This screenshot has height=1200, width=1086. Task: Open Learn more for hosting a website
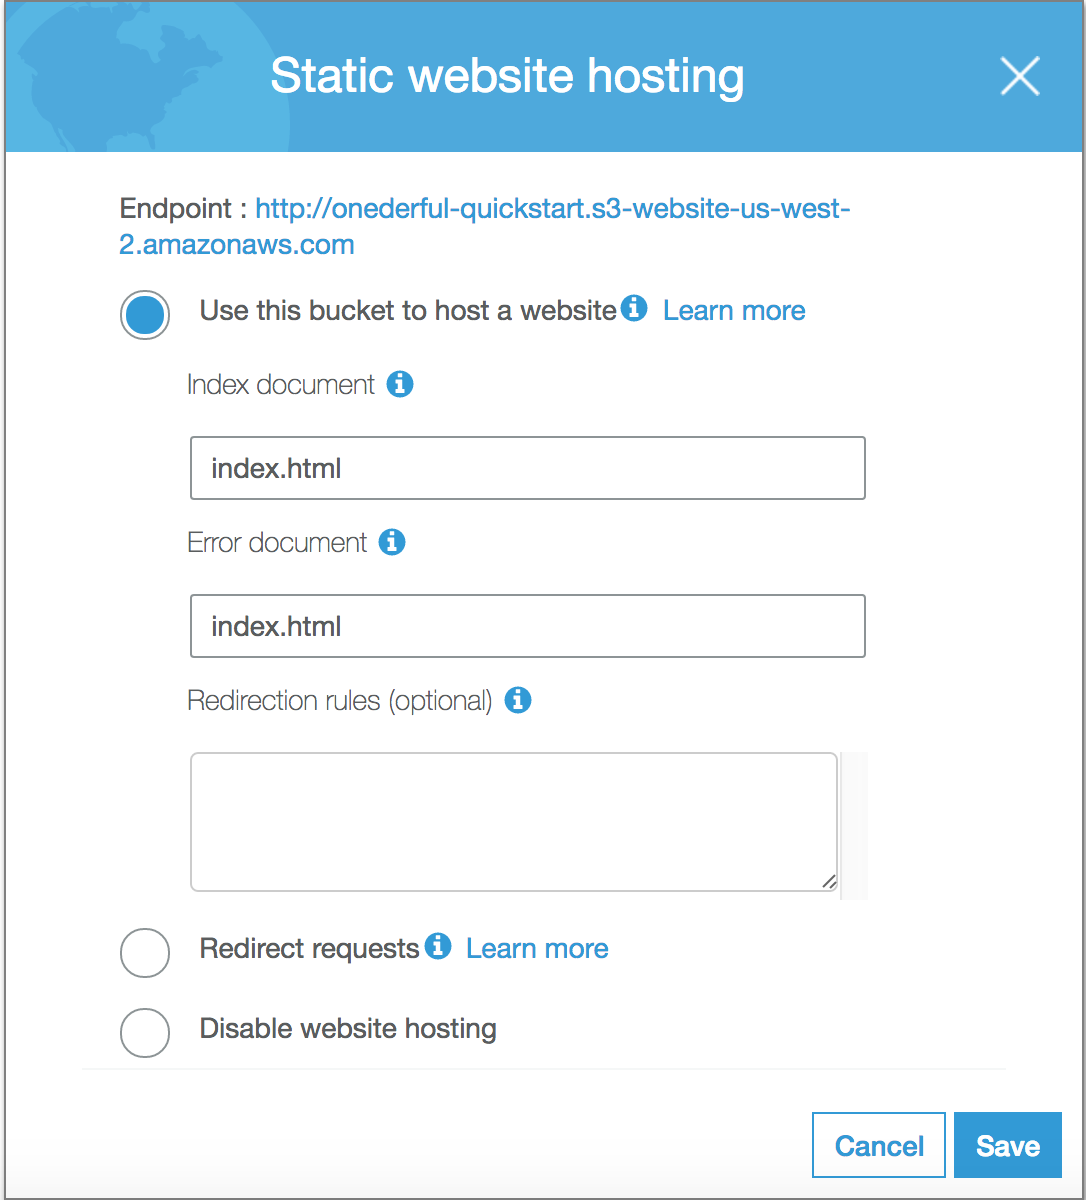(x=734, y=311)
